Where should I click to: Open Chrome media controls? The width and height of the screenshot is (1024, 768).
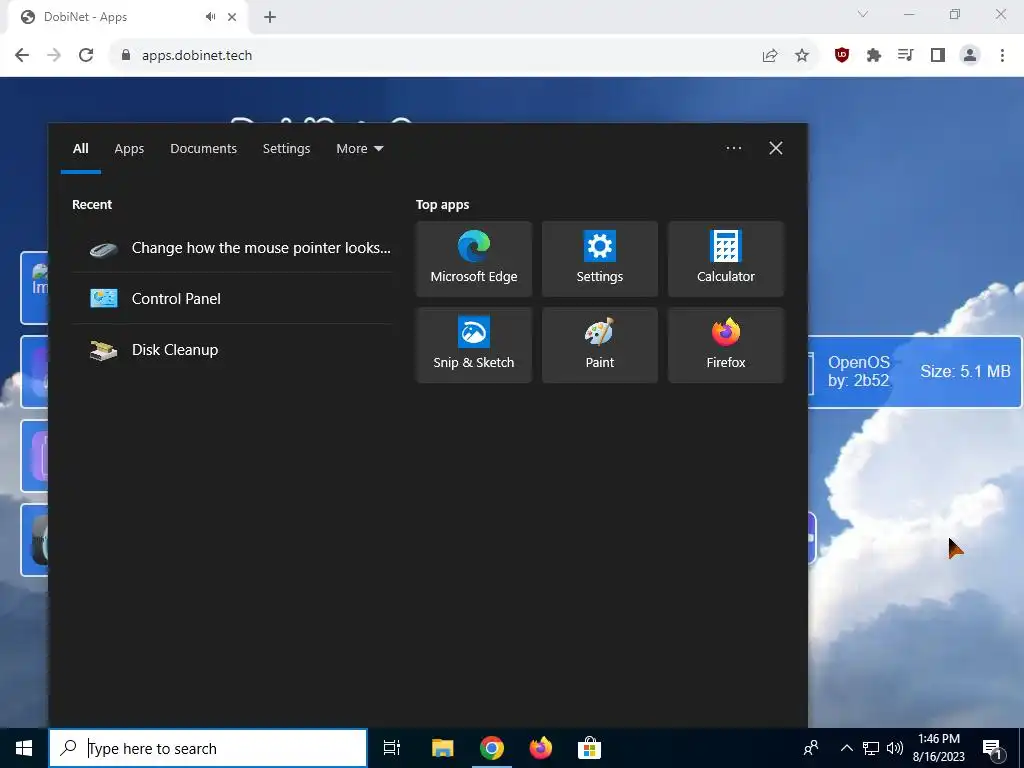(906, 56)
